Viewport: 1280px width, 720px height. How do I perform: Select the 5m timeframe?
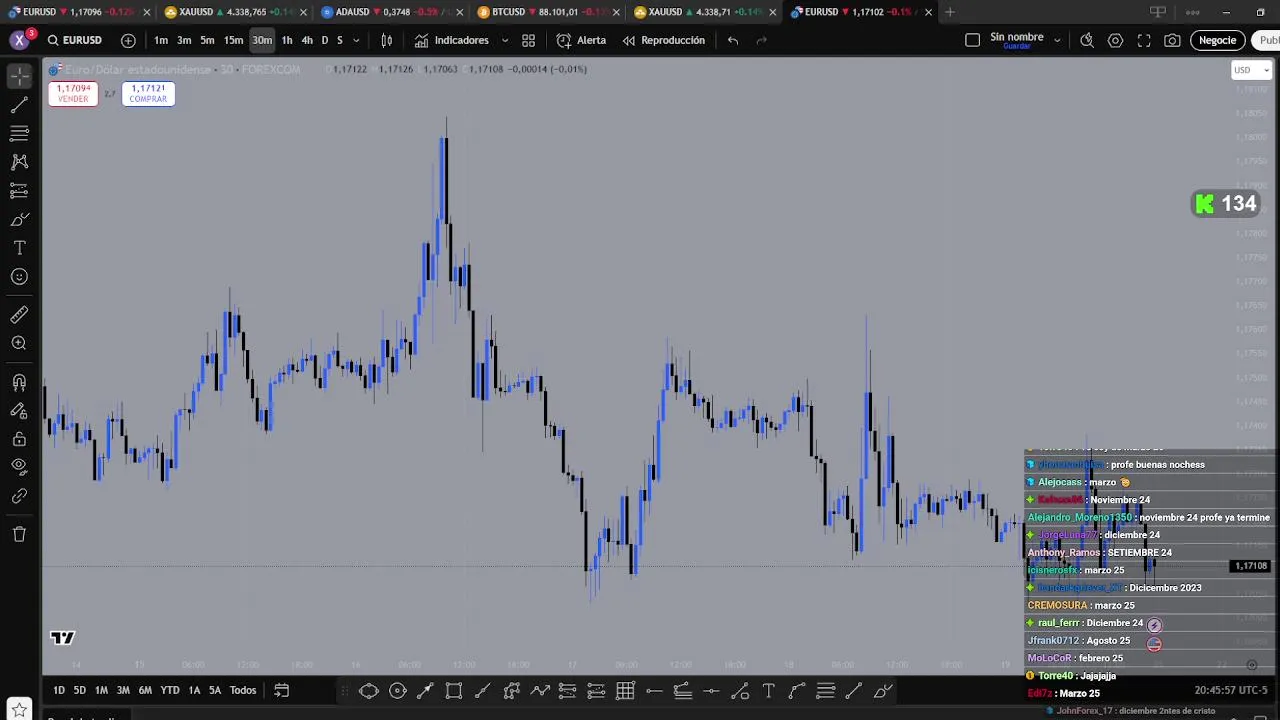tap(207, 40)
